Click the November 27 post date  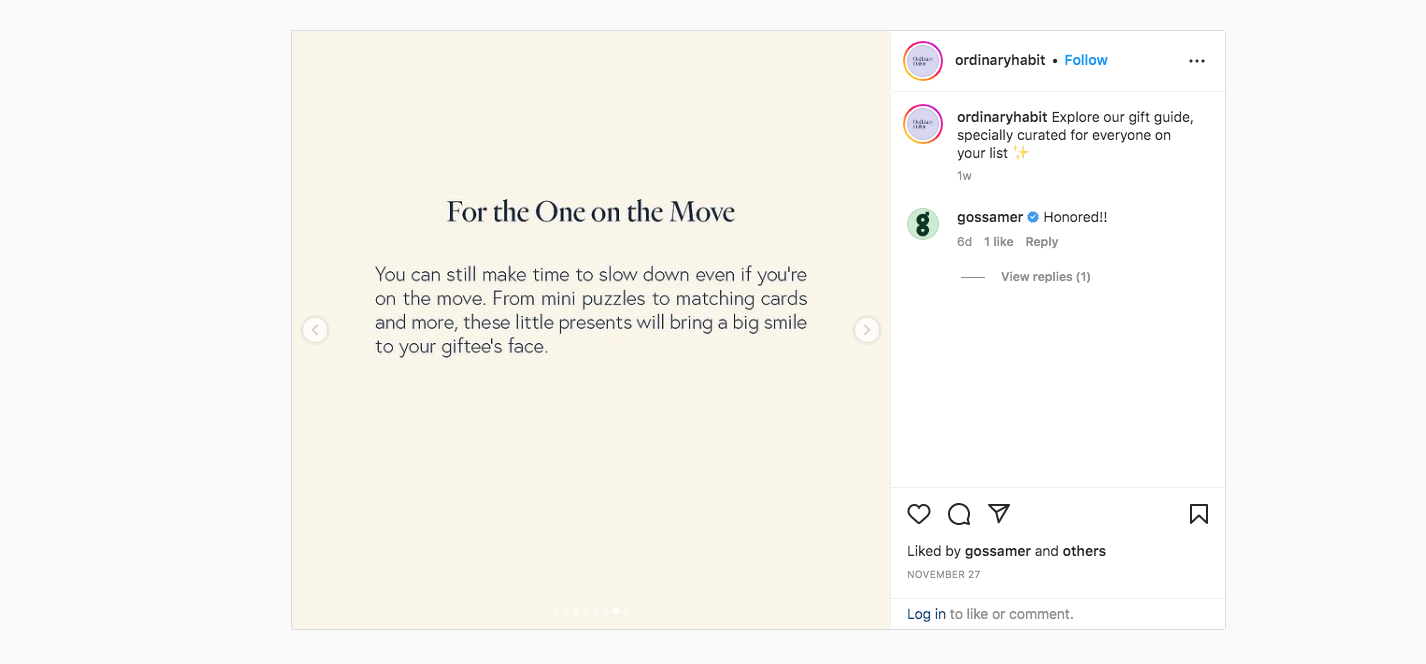(943, 575)
